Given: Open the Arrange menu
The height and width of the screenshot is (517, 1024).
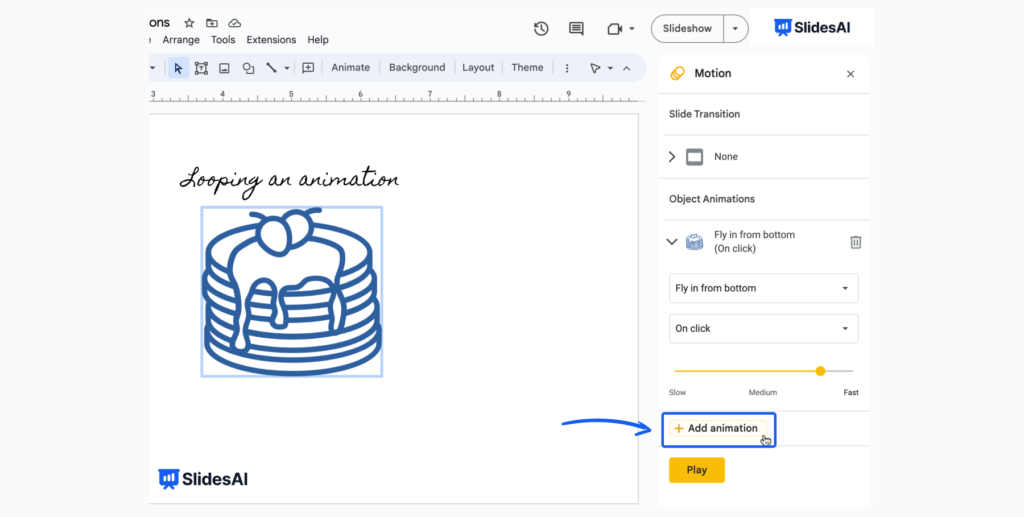Looking at the screenshot, I should pos(181,40).
